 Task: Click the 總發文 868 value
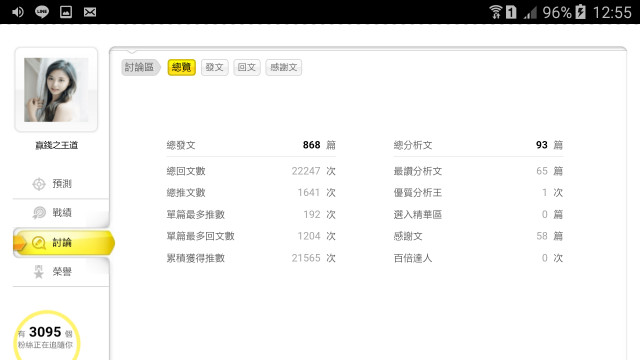coord(311,145)
